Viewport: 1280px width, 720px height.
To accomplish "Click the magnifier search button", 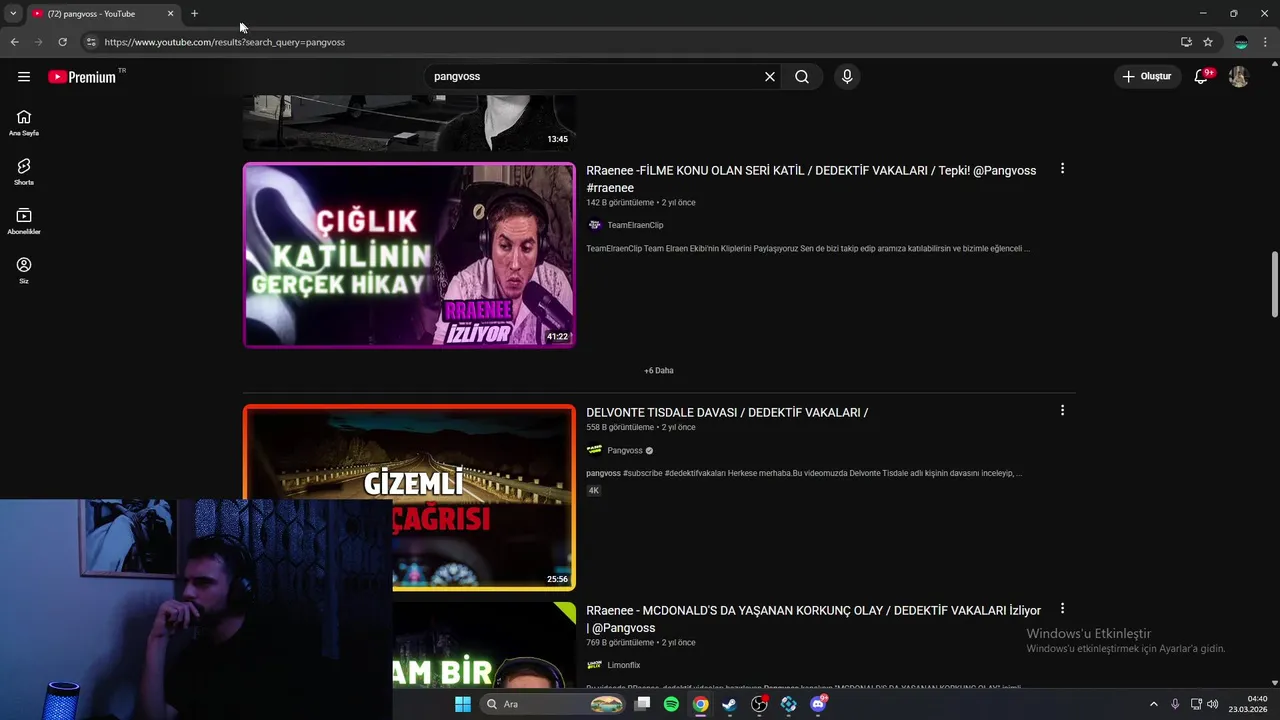I will pos(802,77).
